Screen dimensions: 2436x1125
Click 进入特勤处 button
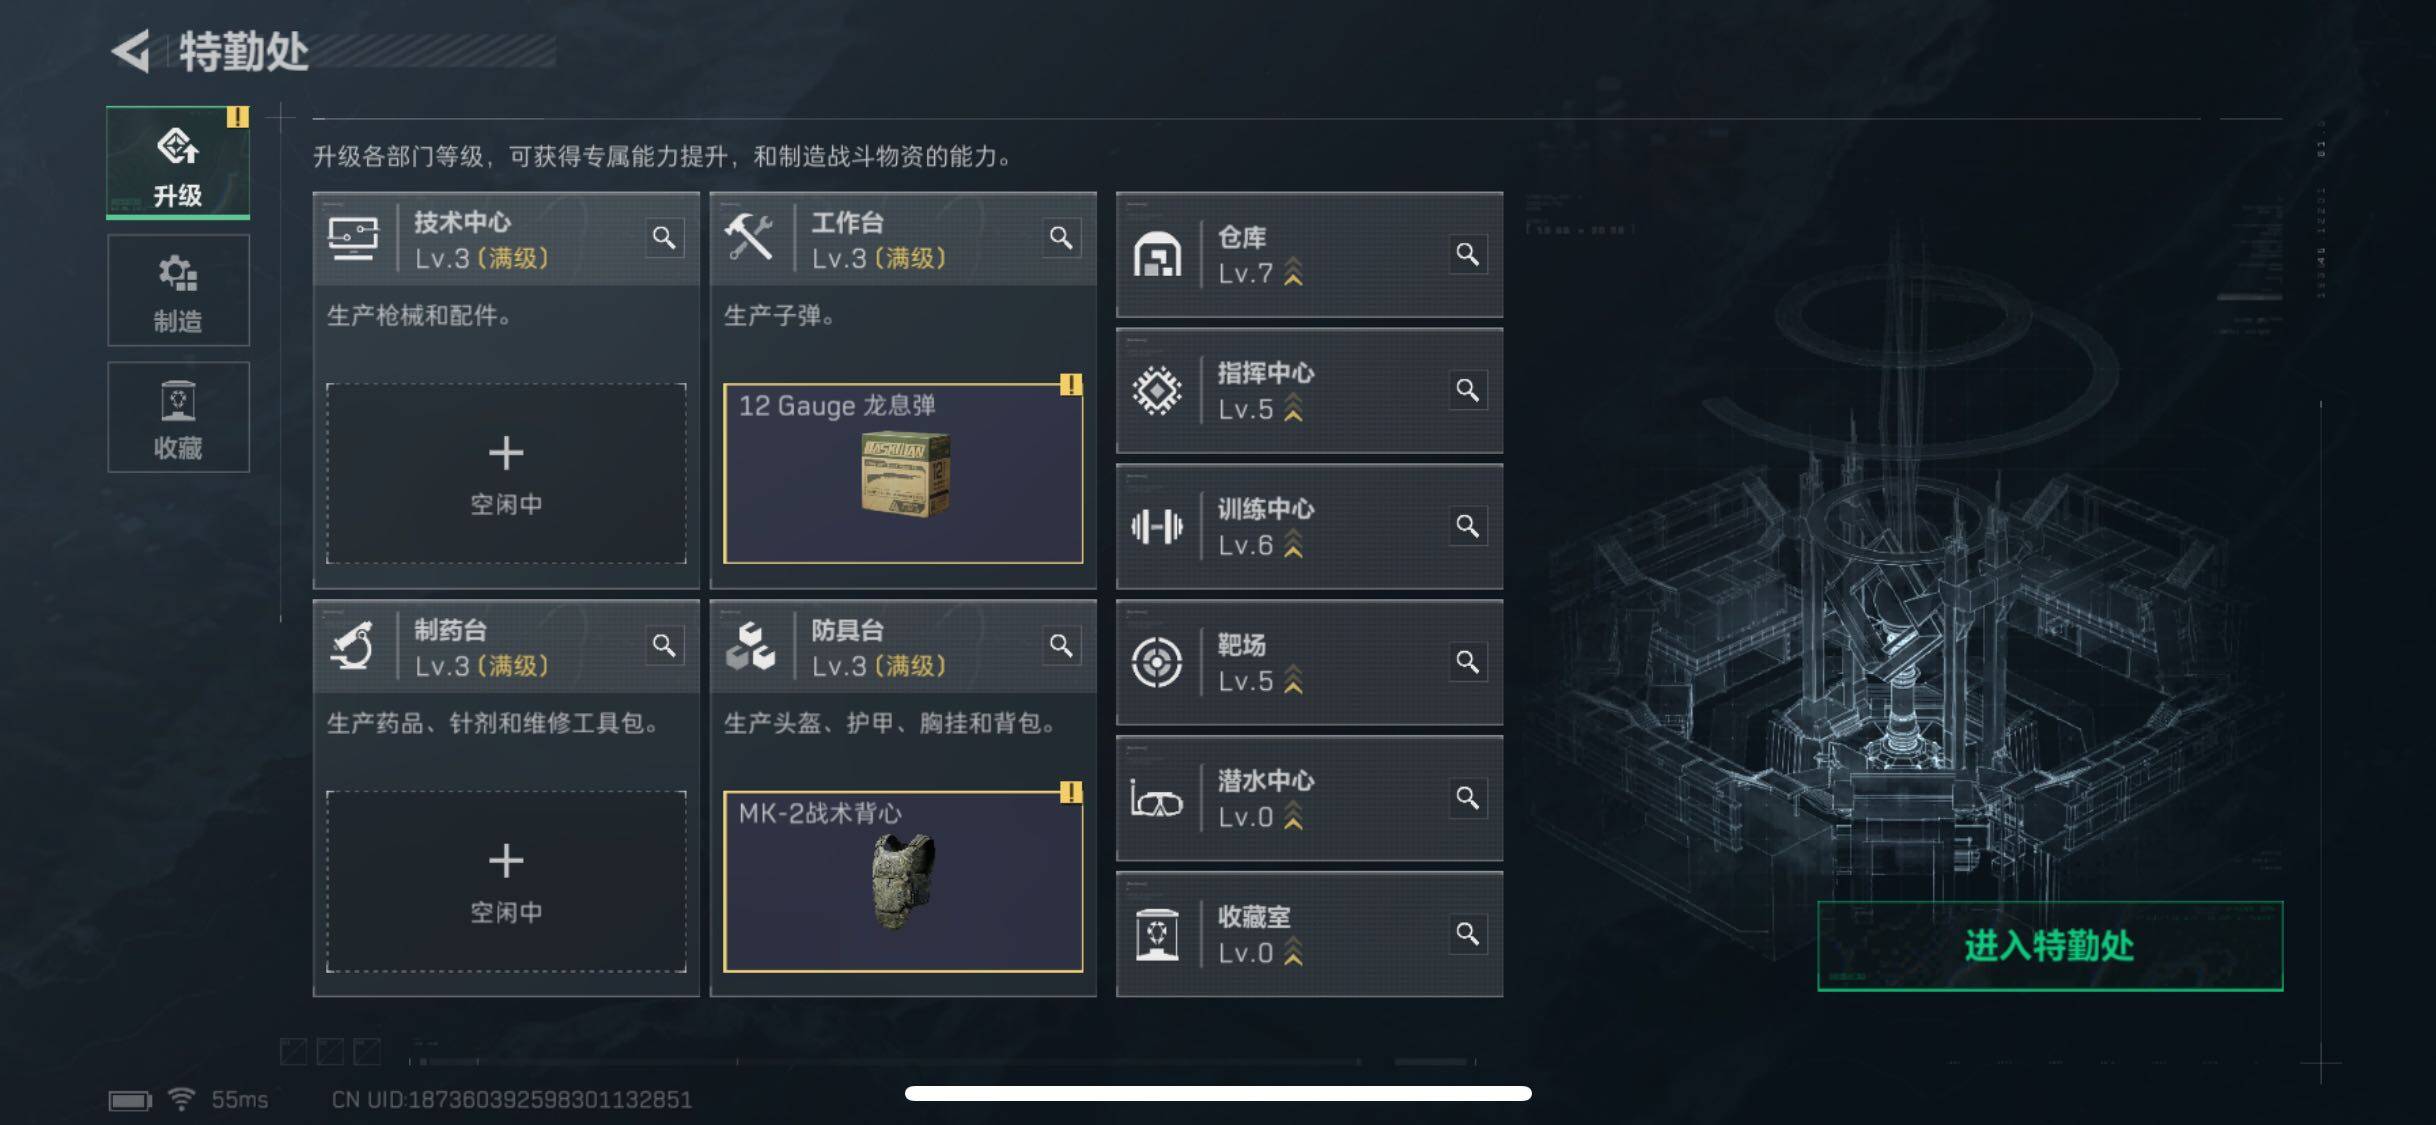[x=2050, y=946]
